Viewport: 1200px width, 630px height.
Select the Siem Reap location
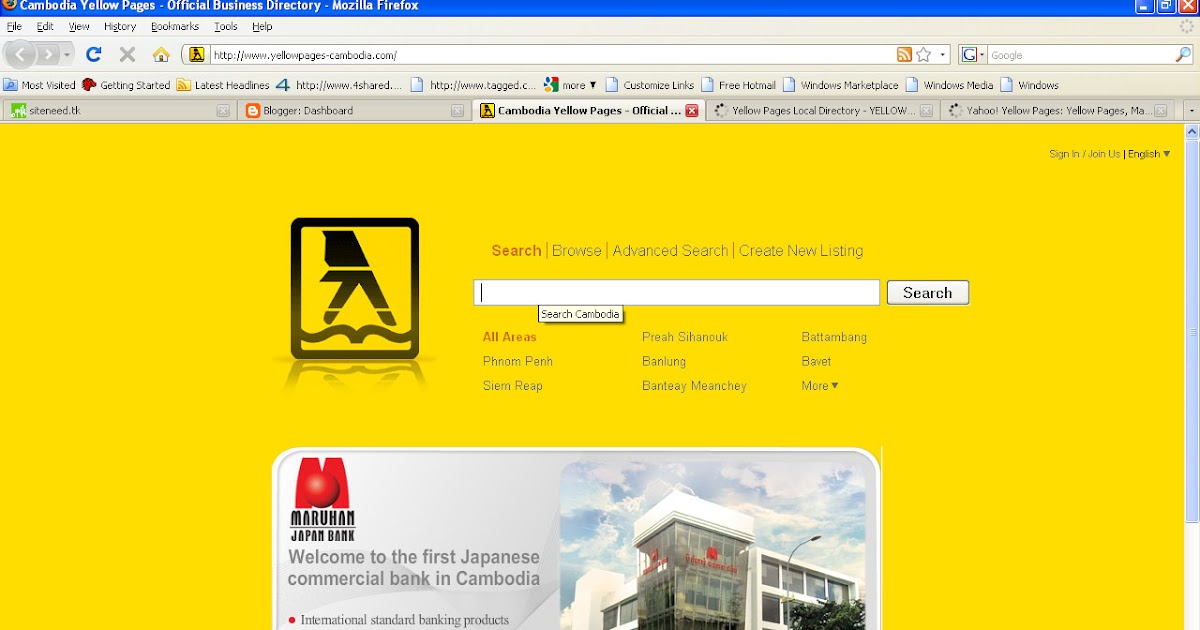(x=513, y=386)
